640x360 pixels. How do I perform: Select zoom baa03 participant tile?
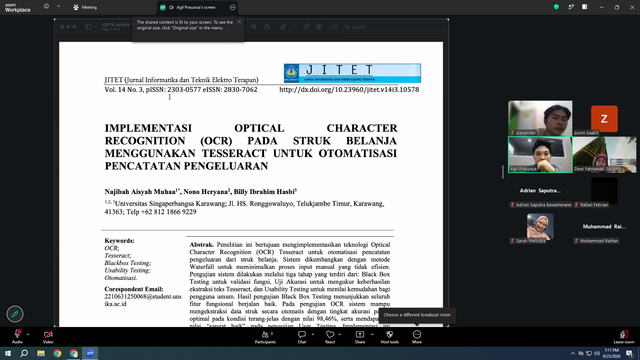[x=604, y=119]
